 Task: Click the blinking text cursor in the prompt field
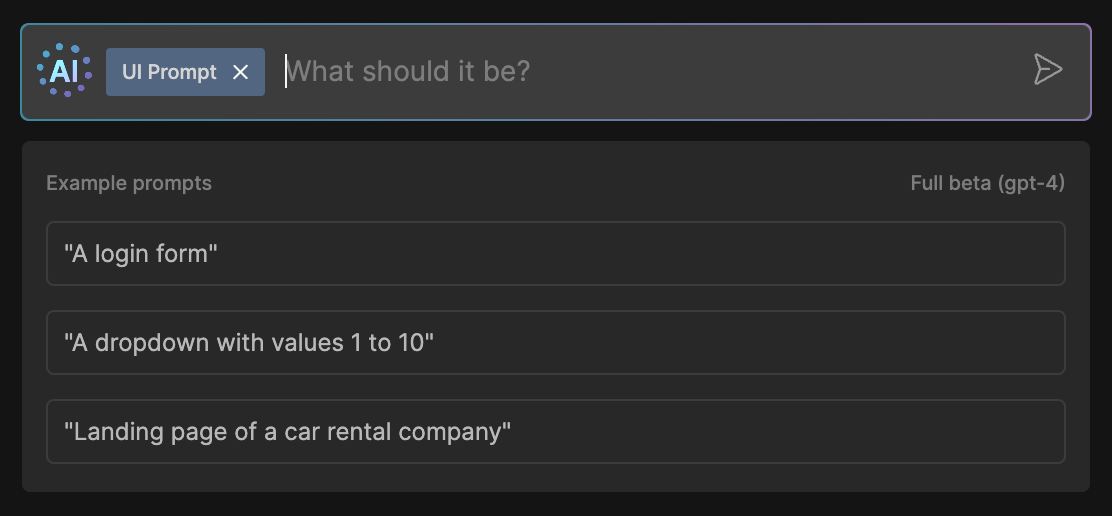pyautogui.click(x=286, y=71)
